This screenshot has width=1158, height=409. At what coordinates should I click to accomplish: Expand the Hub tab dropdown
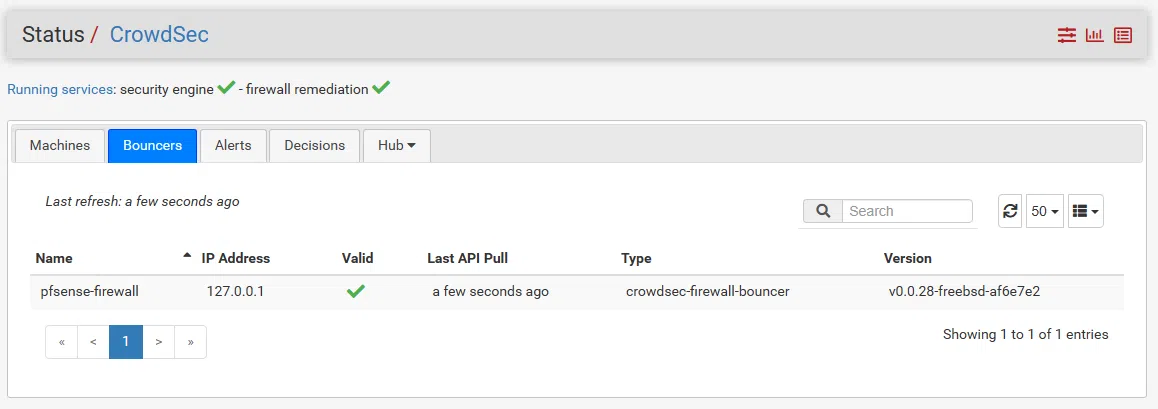397,145
